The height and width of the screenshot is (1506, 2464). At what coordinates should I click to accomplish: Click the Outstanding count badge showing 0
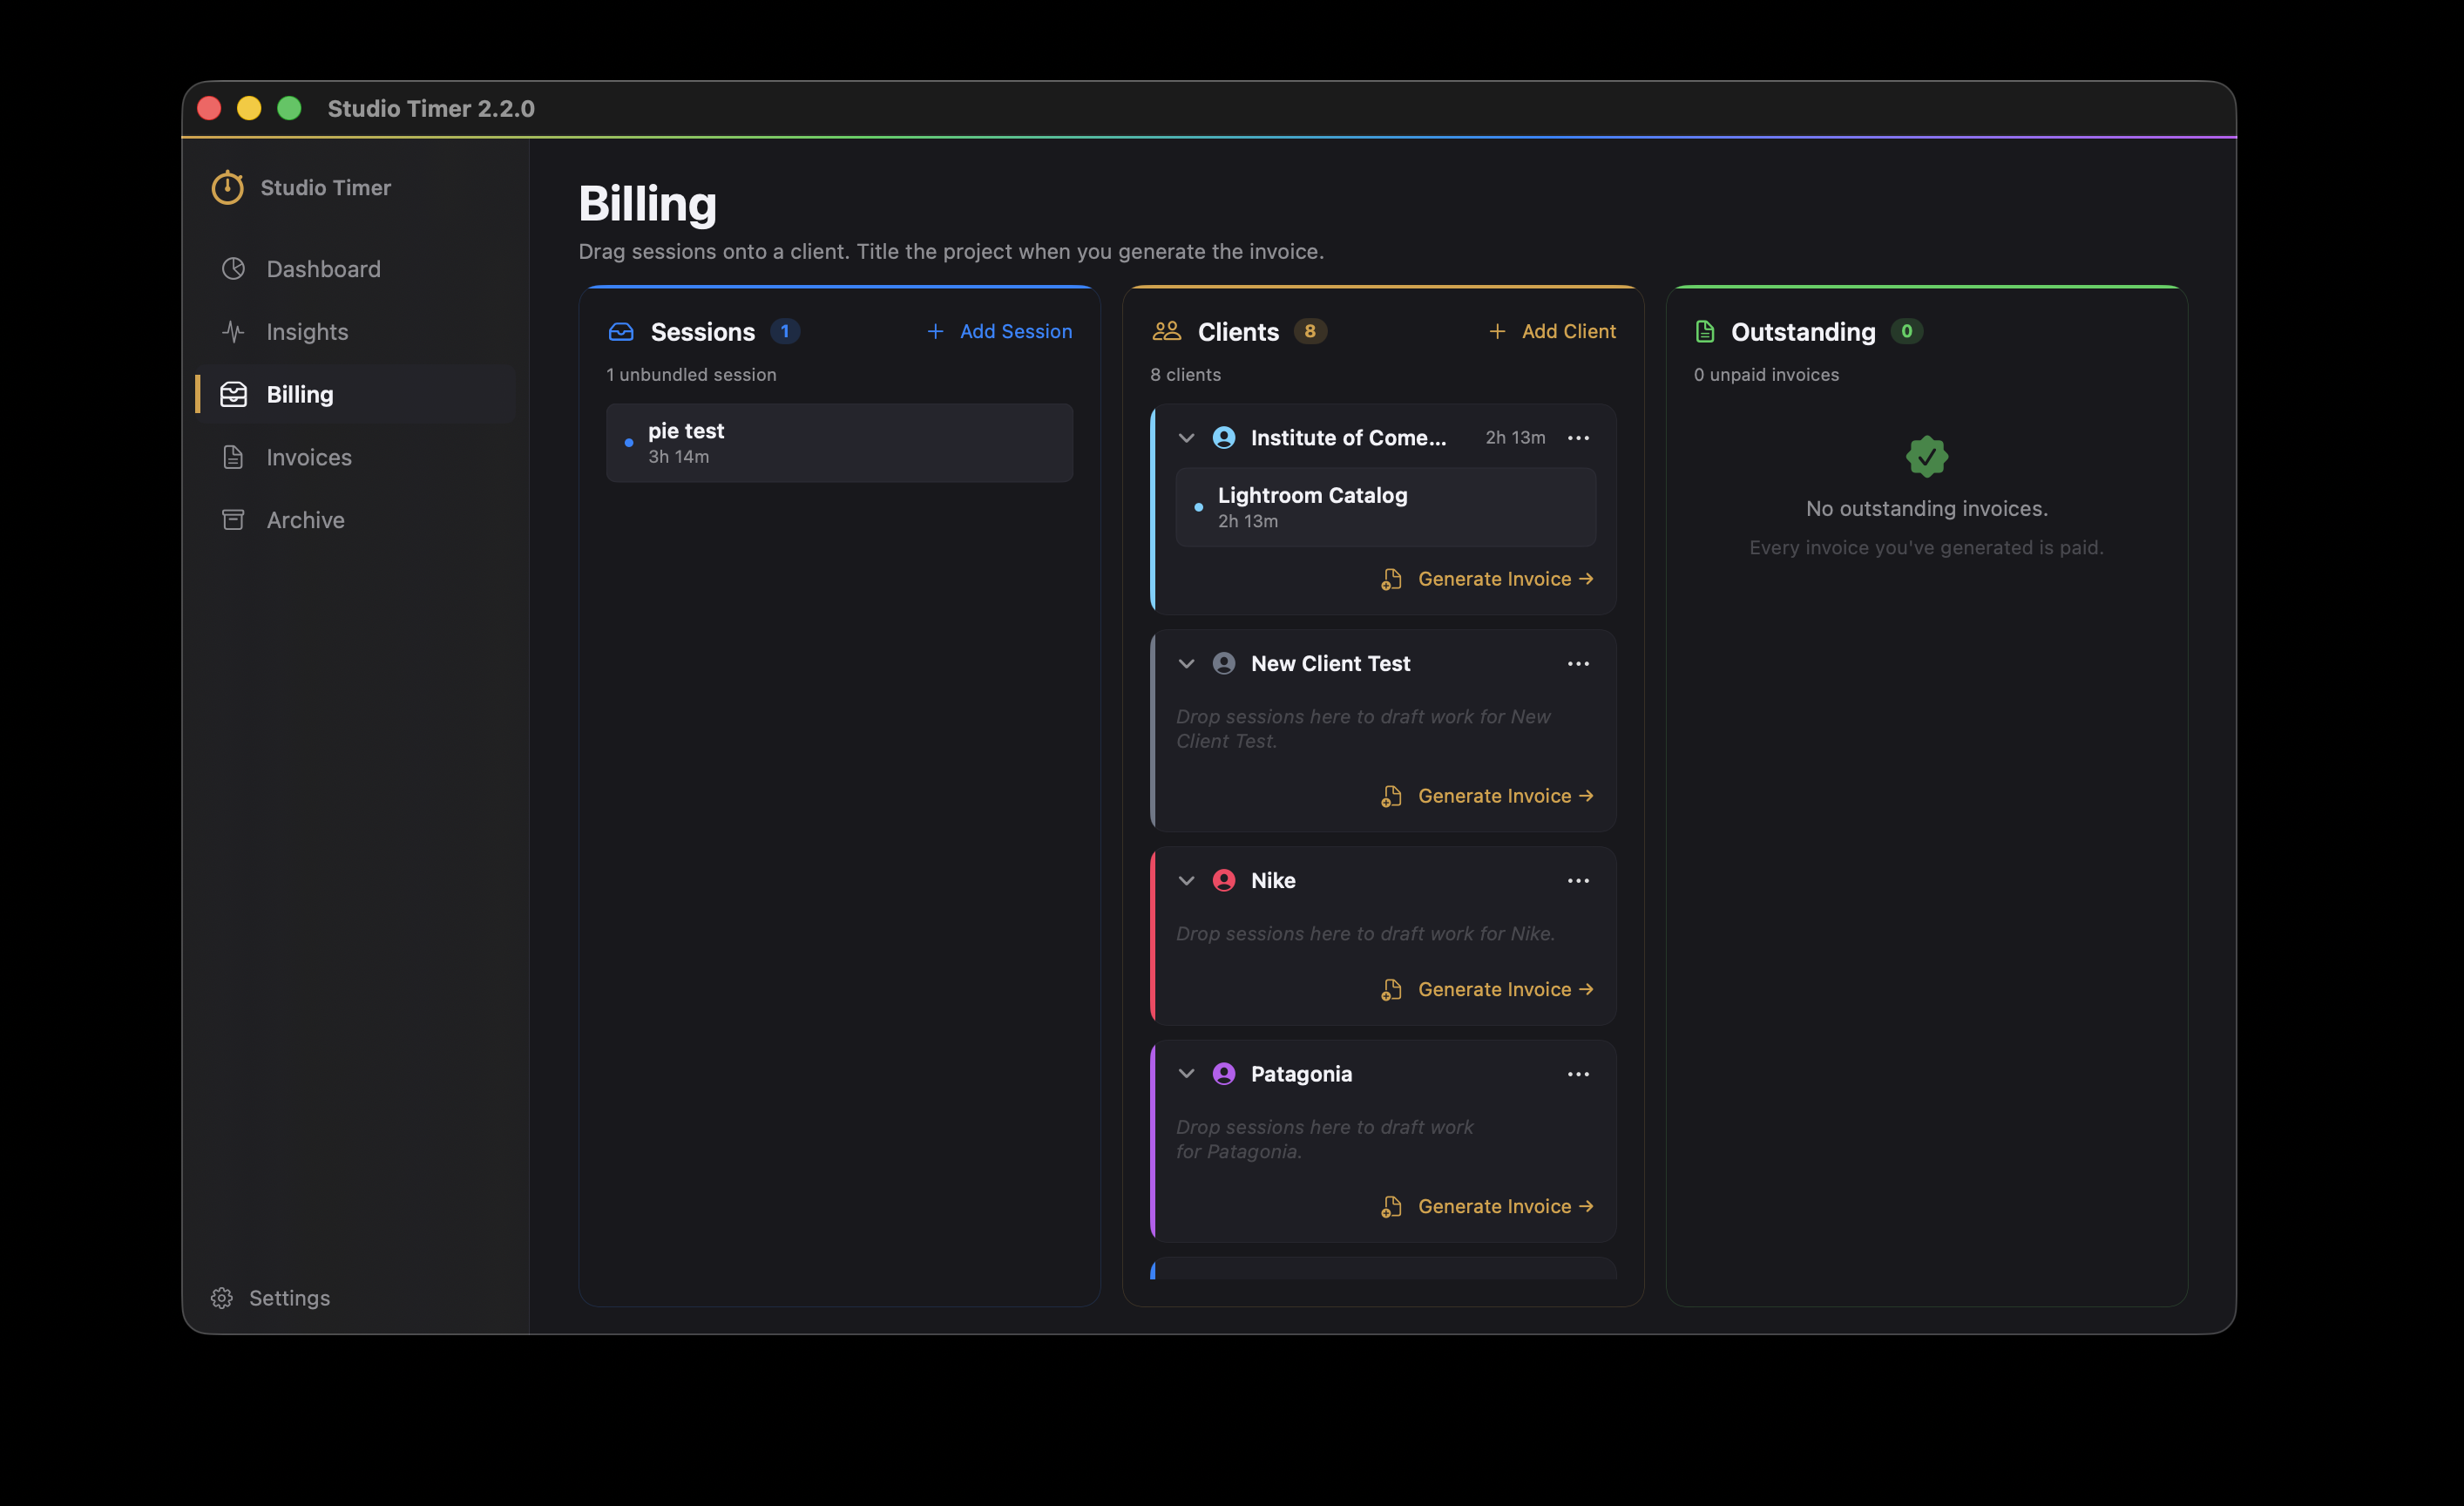[x=1907, y=331]
